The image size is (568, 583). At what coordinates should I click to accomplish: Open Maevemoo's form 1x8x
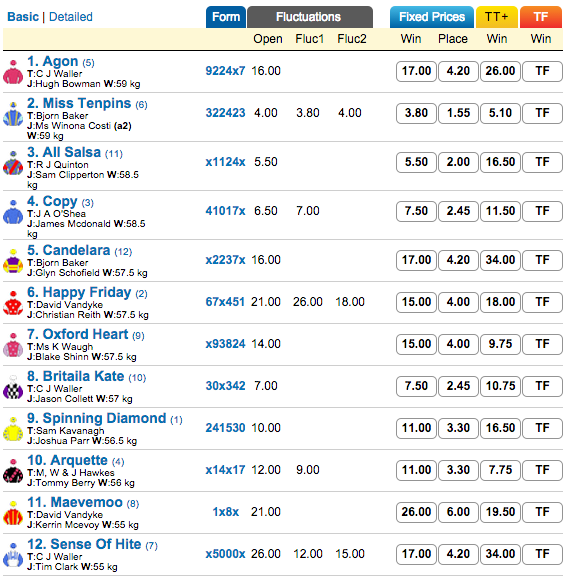225,512
